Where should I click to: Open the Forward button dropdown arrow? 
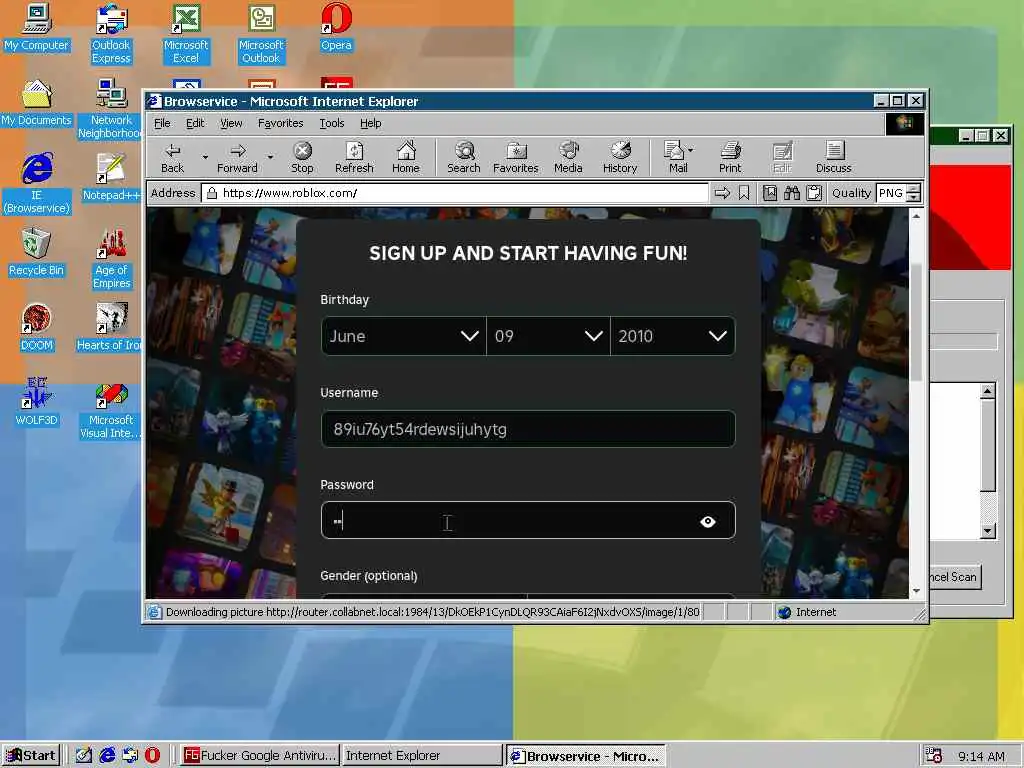[270, 157]
